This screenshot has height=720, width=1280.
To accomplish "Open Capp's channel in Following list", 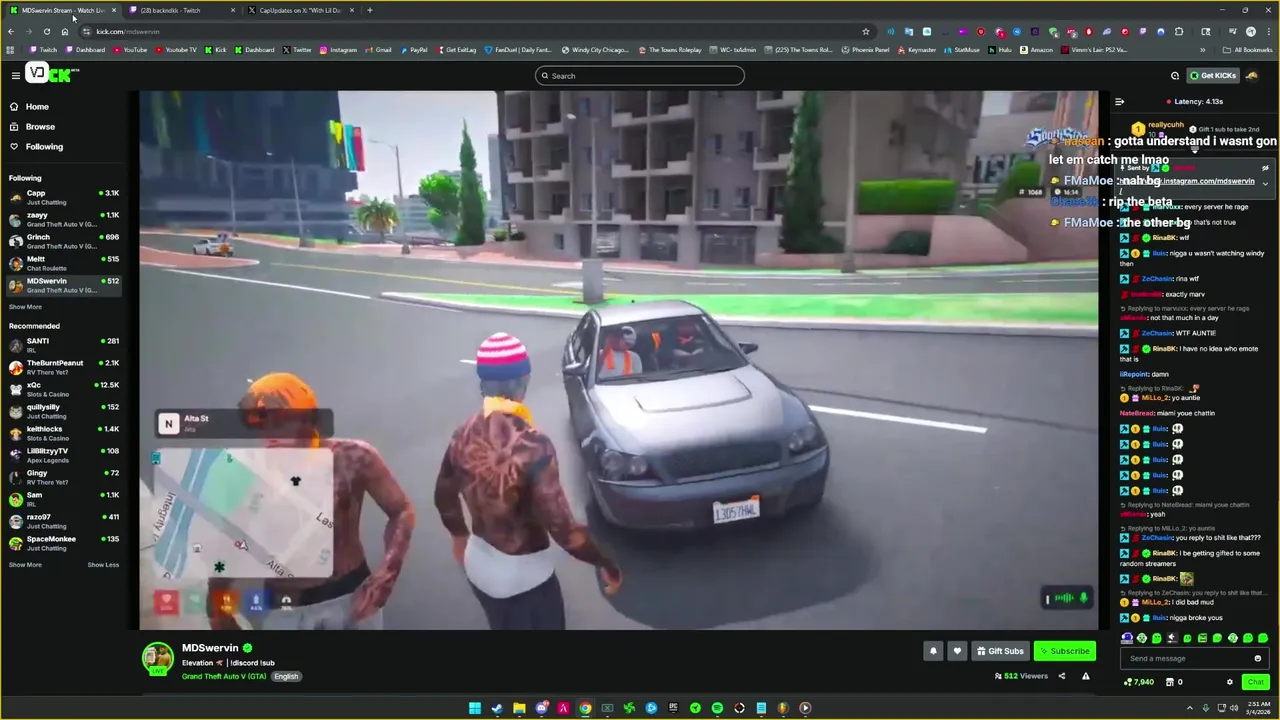I will click(64, 197).
